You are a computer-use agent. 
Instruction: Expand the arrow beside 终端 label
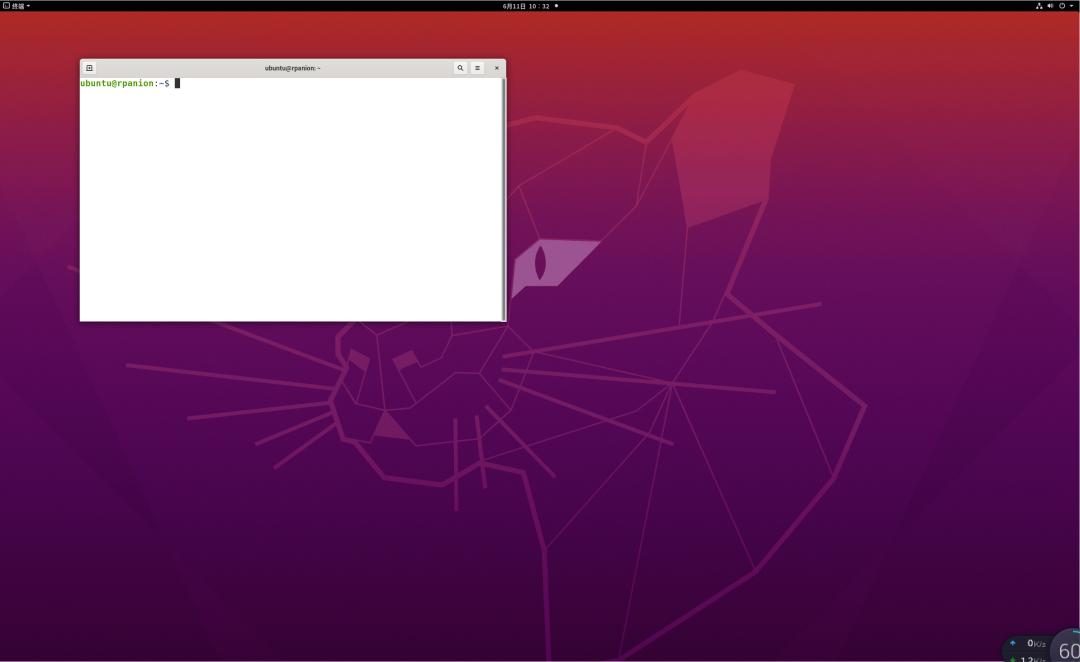[x=28, y=6]
